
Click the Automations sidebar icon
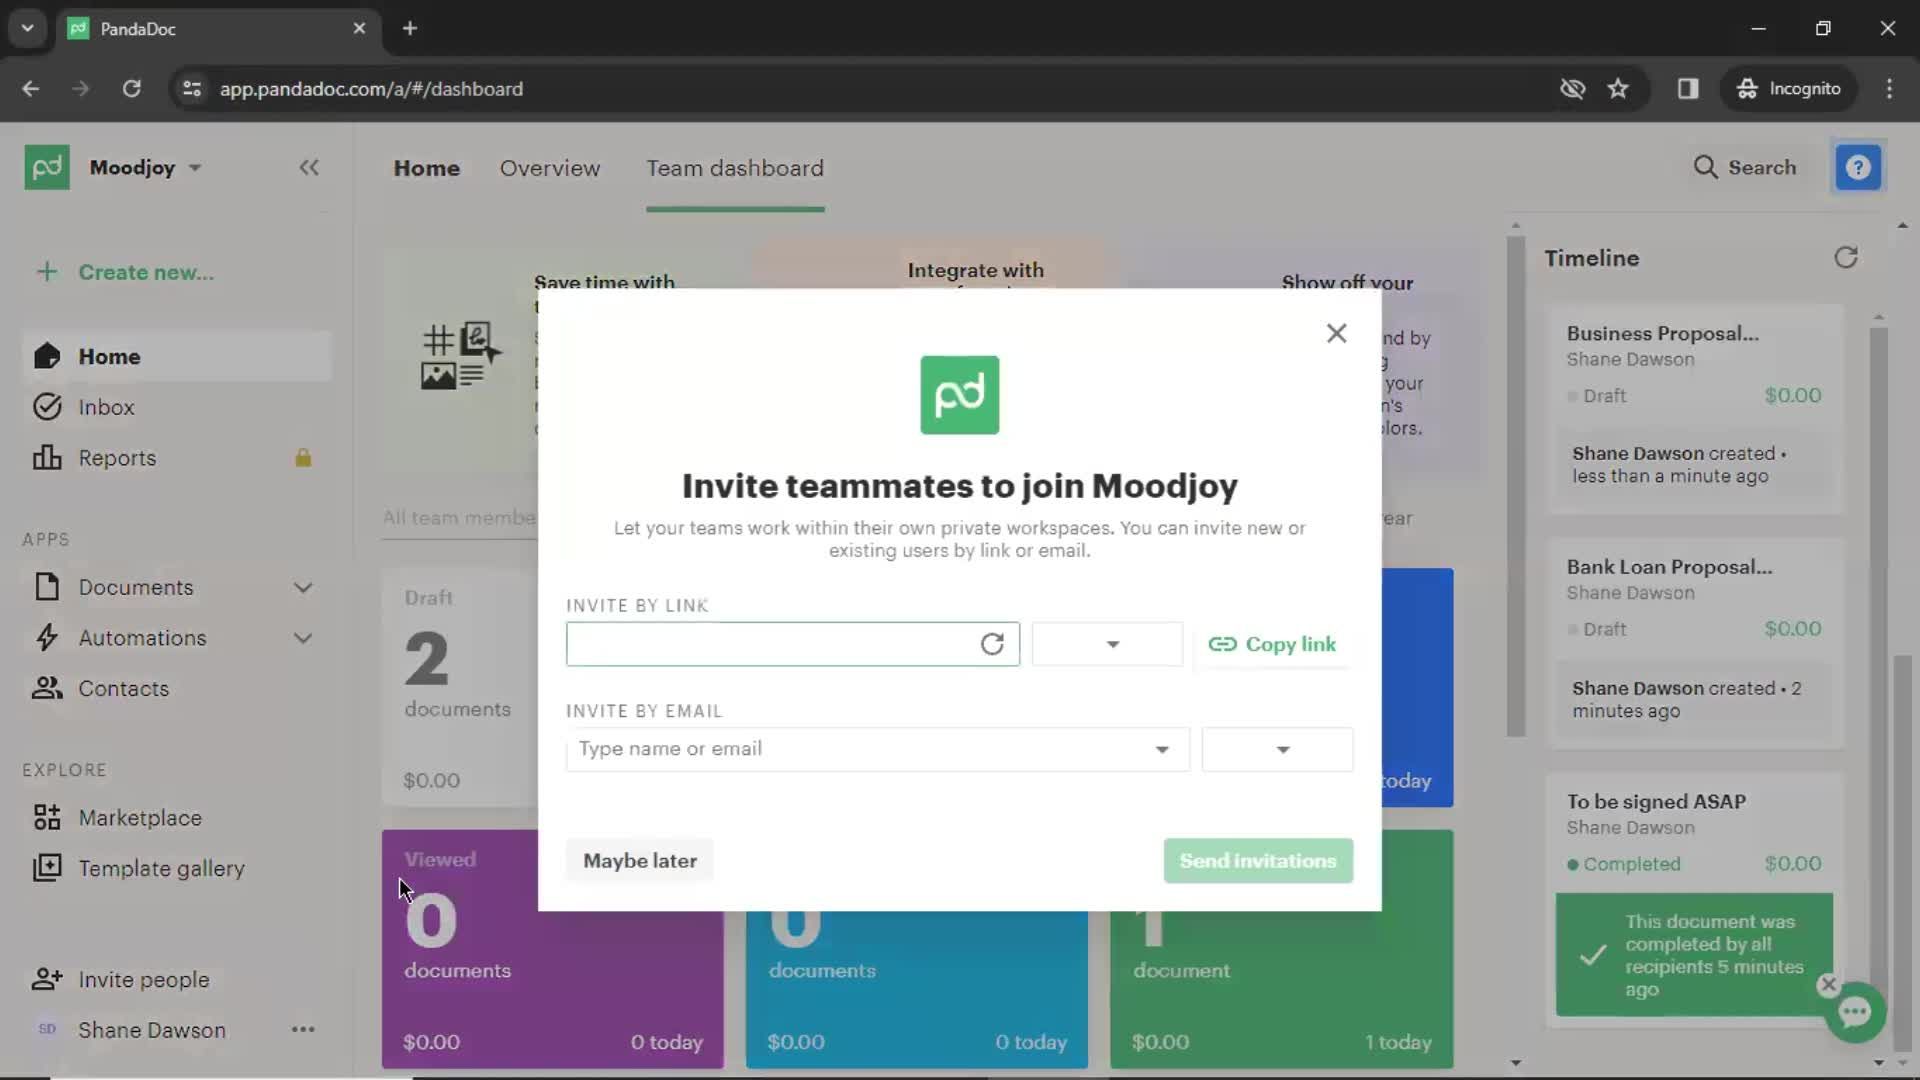[x=46, y=637]
